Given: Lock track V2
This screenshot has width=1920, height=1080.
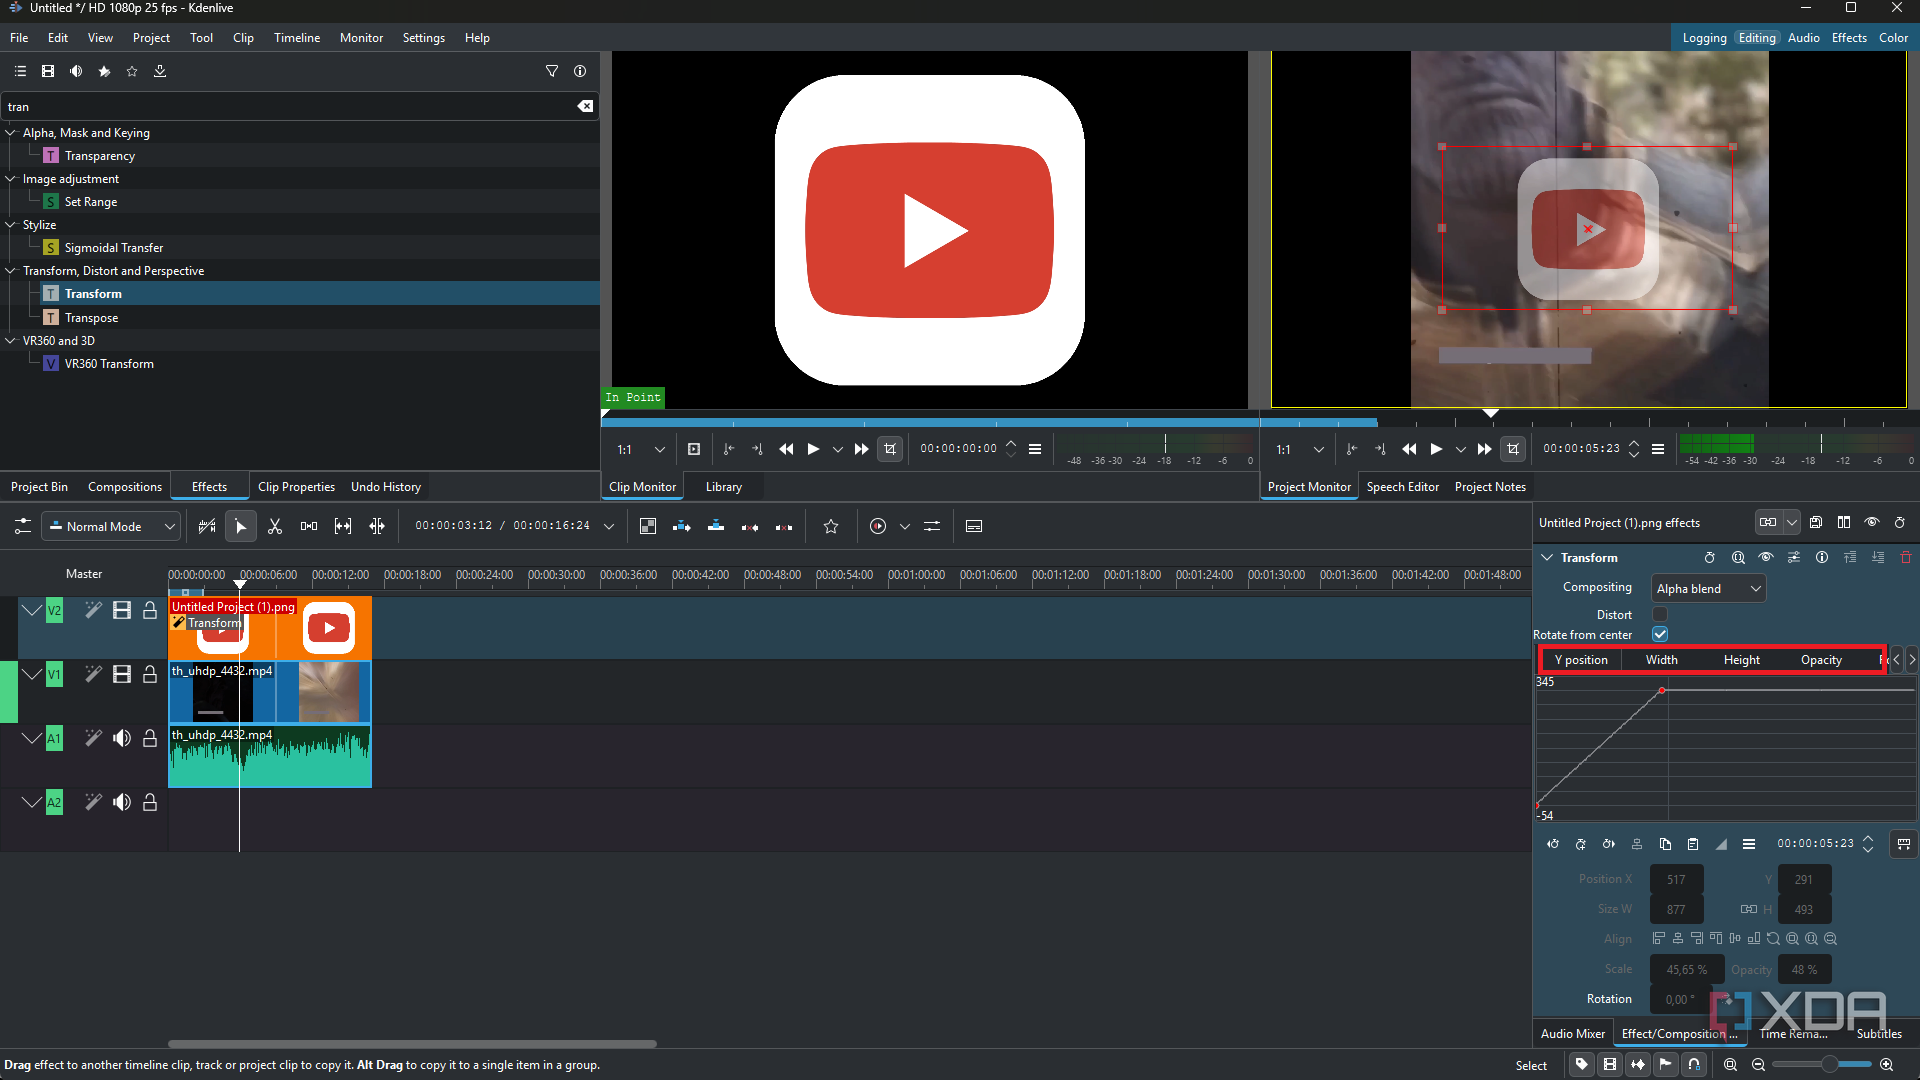Looking at the screenshot, I should [x=150, y=610].
